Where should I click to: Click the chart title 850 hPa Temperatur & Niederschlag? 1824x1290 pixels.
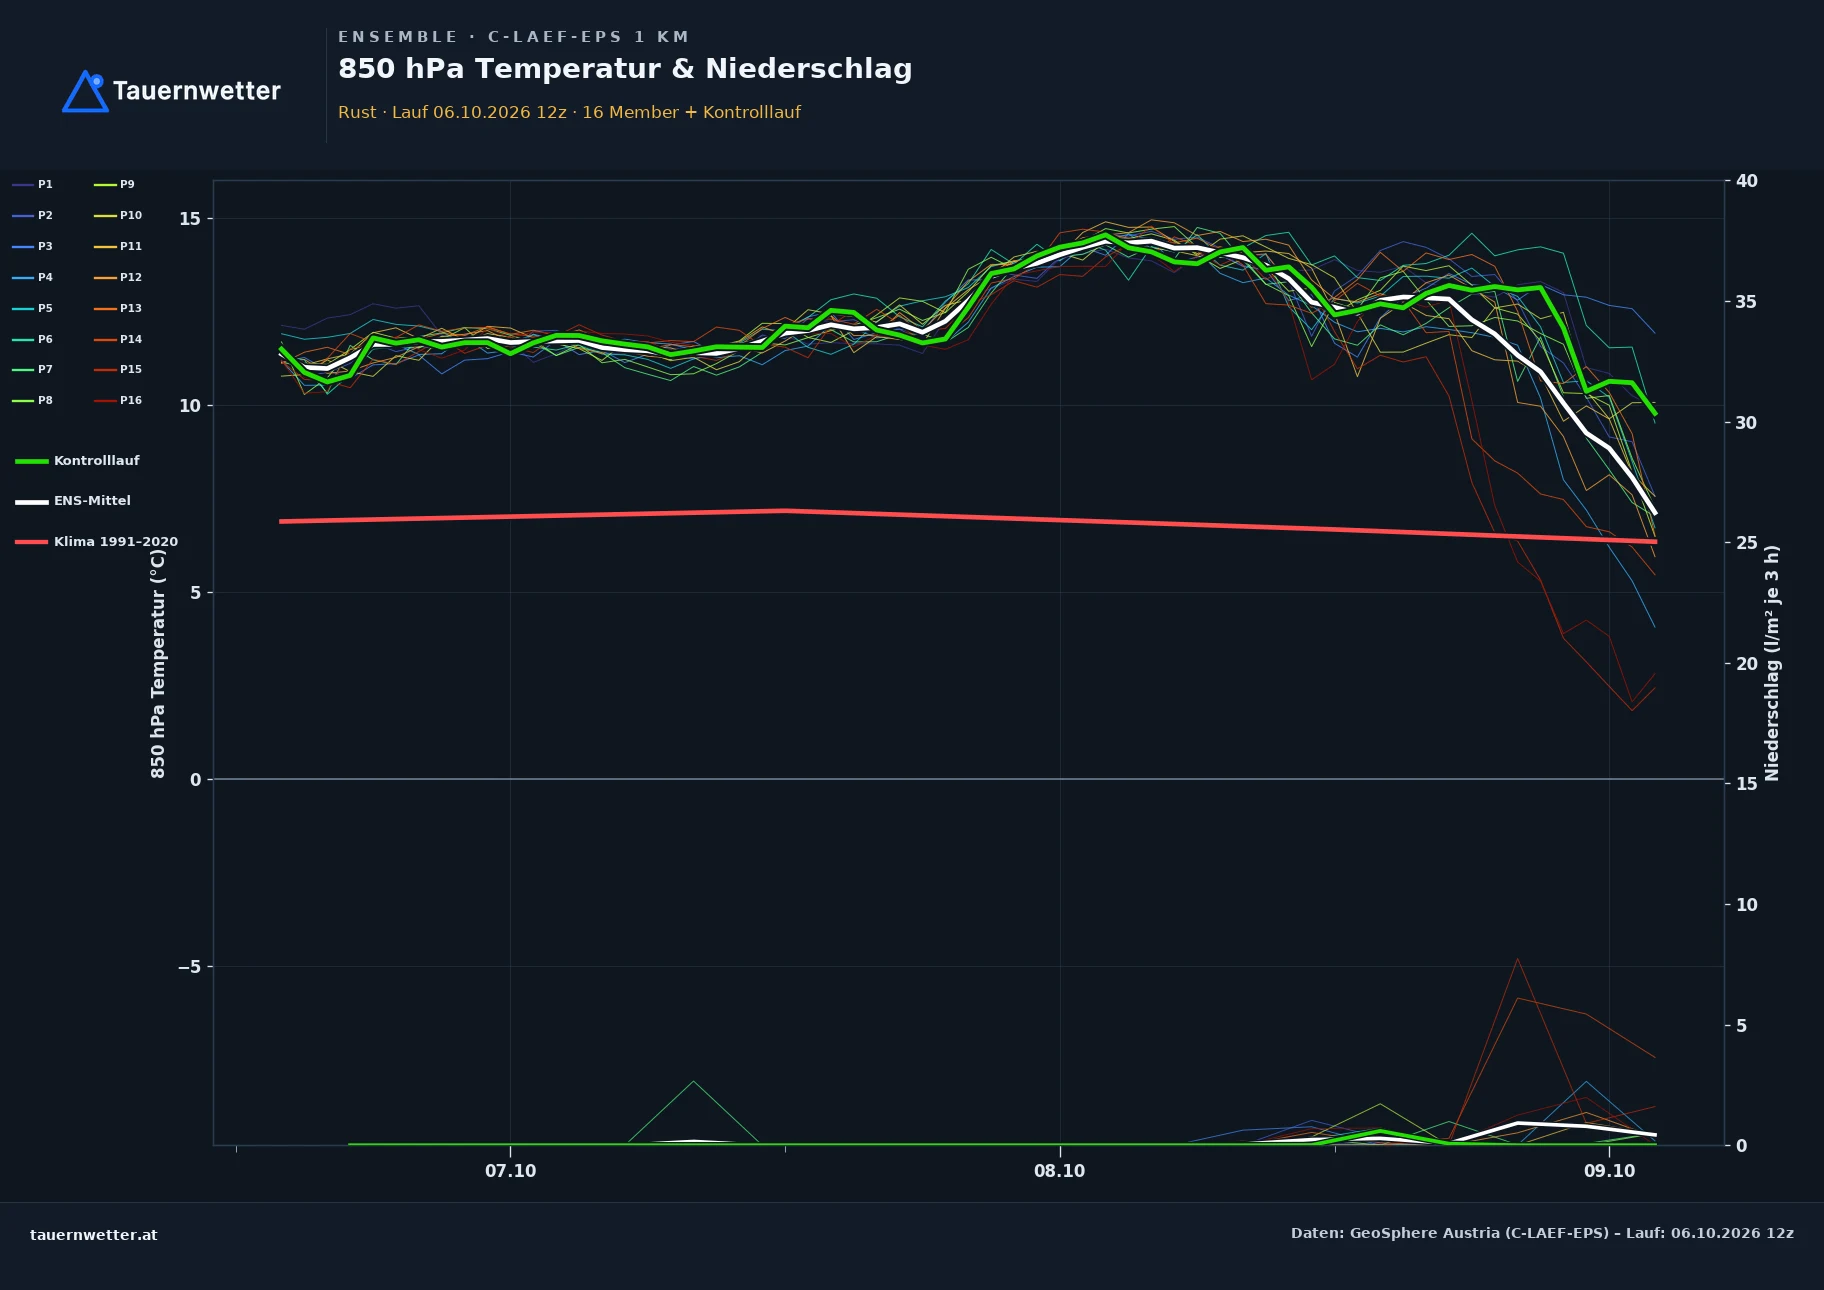[x=625, y=69]
